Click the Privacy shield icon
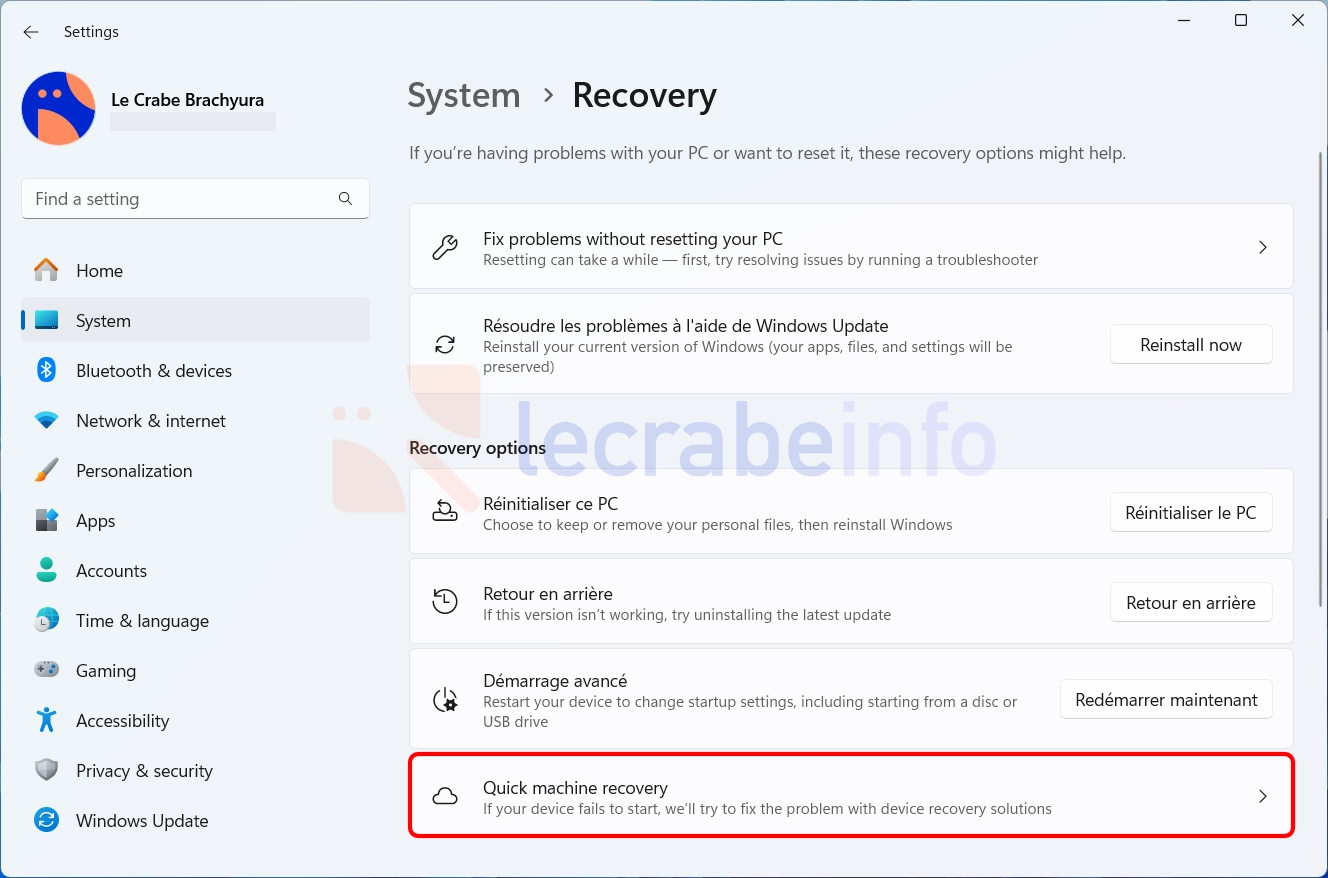1328x878 pixels. (x=46, y=770)
